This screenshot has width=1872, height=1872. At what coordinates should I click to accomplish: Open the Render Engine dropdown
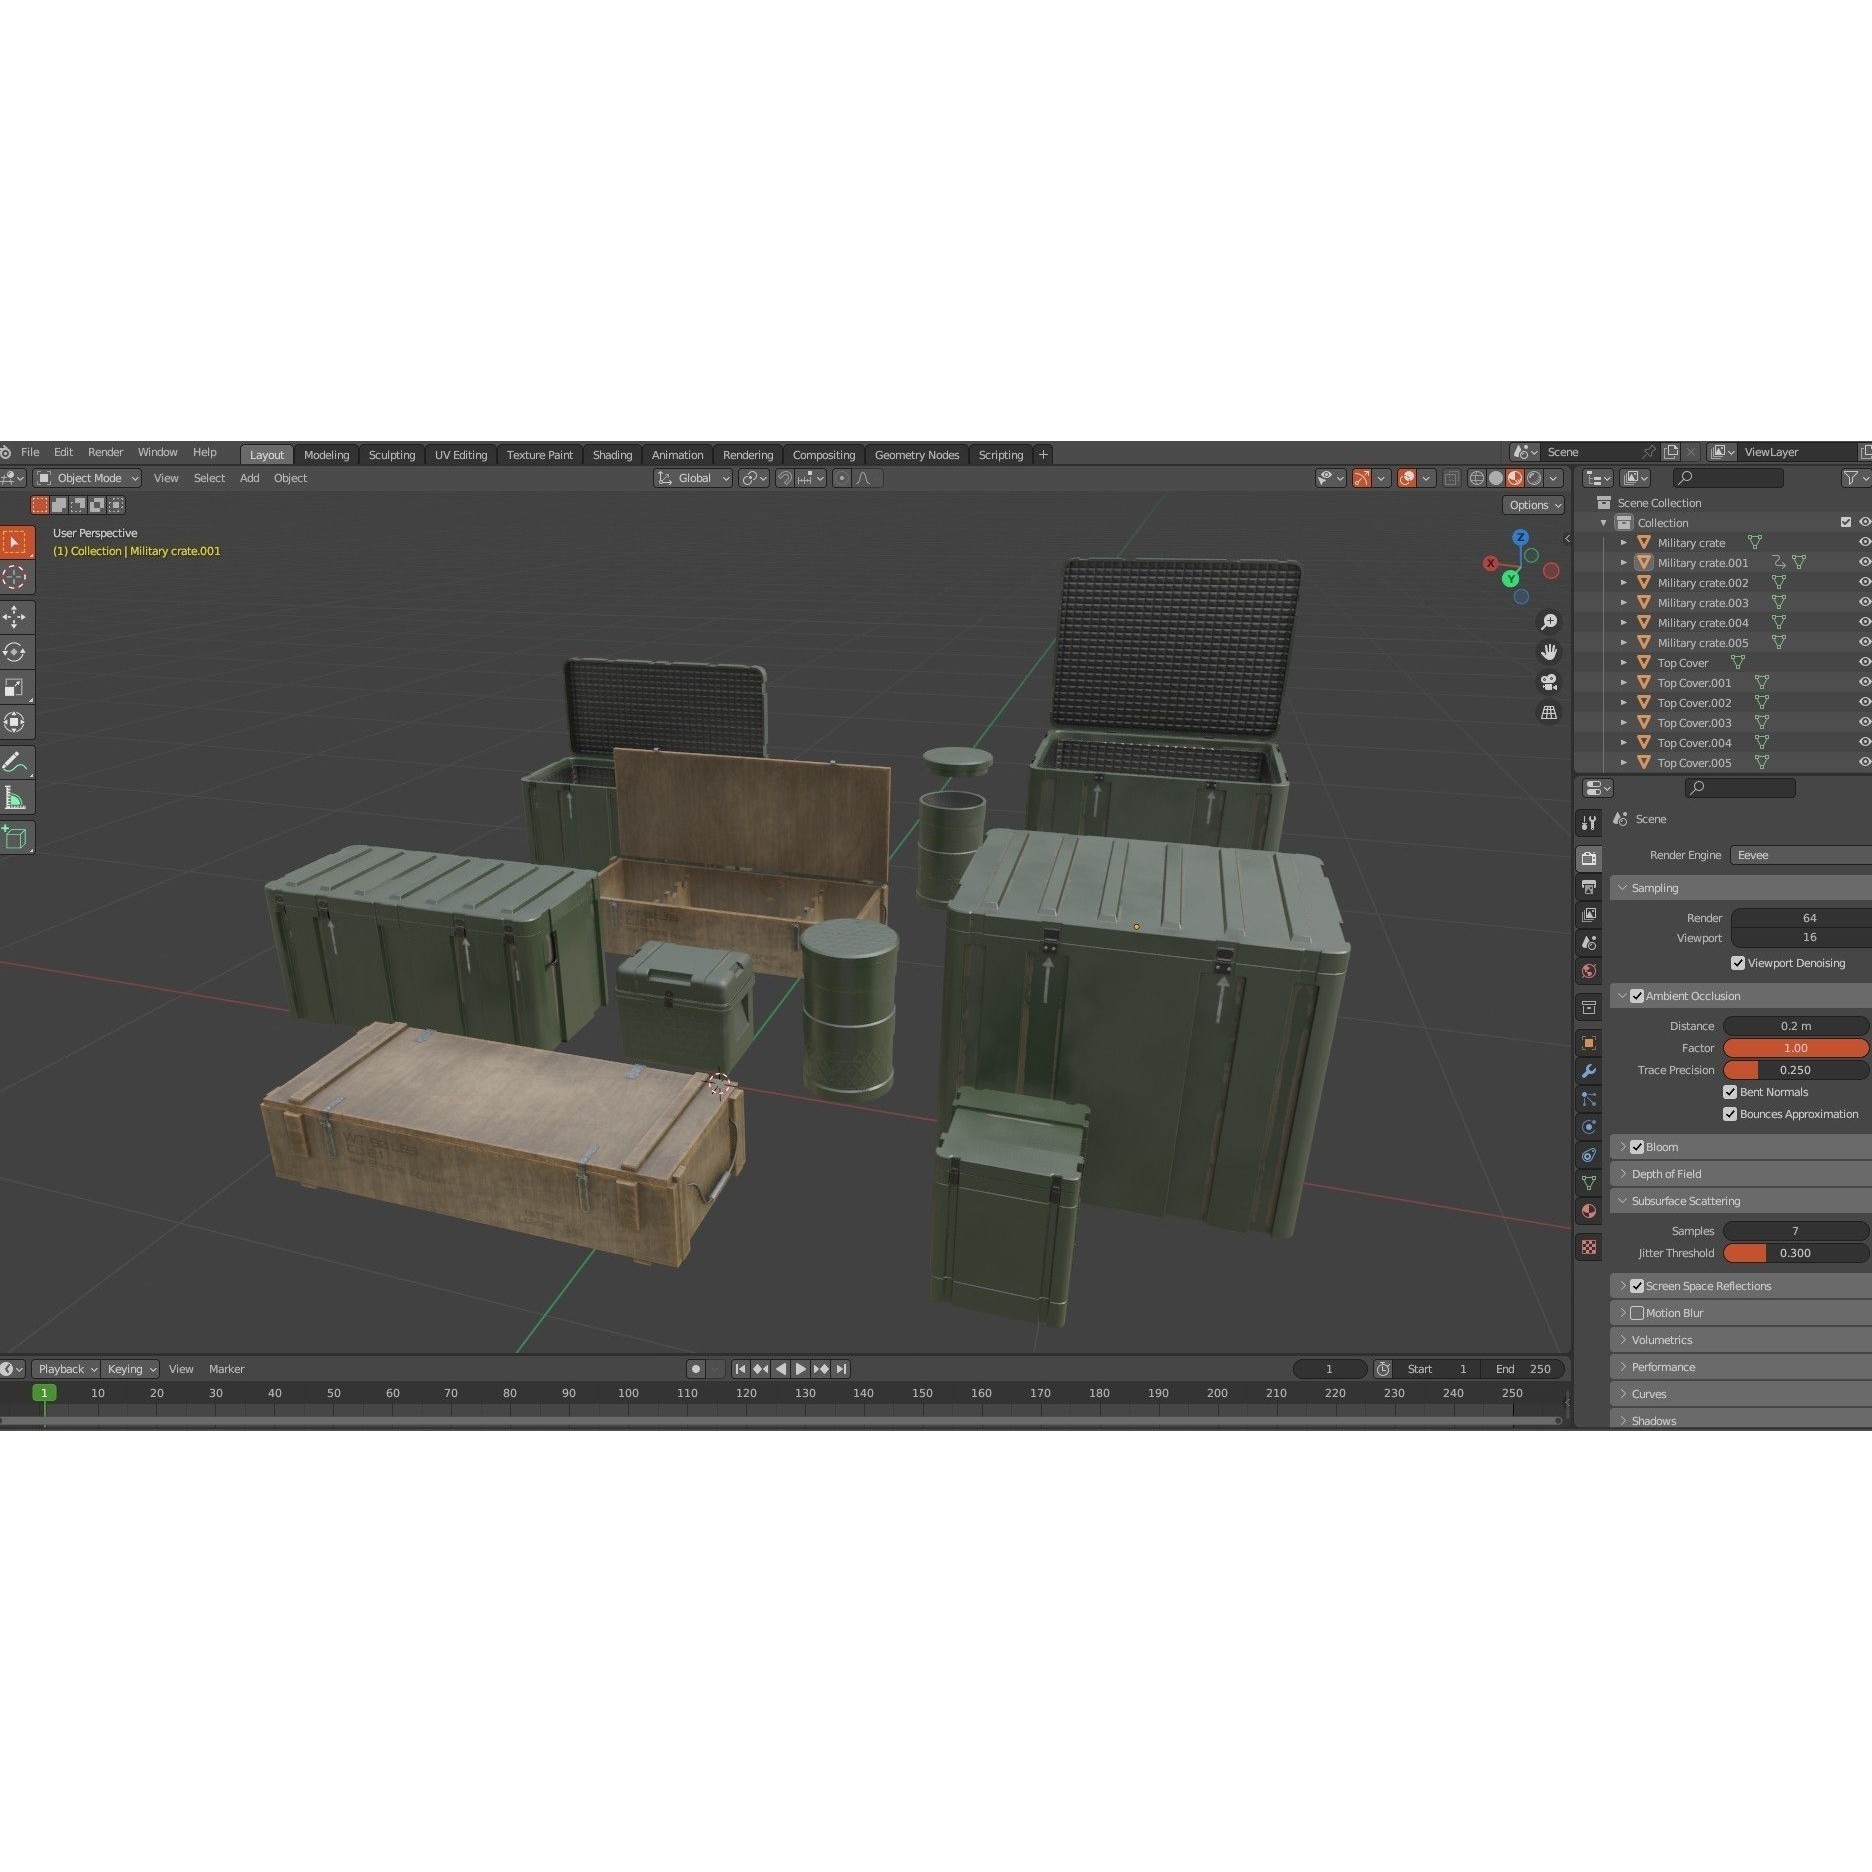1800,855
